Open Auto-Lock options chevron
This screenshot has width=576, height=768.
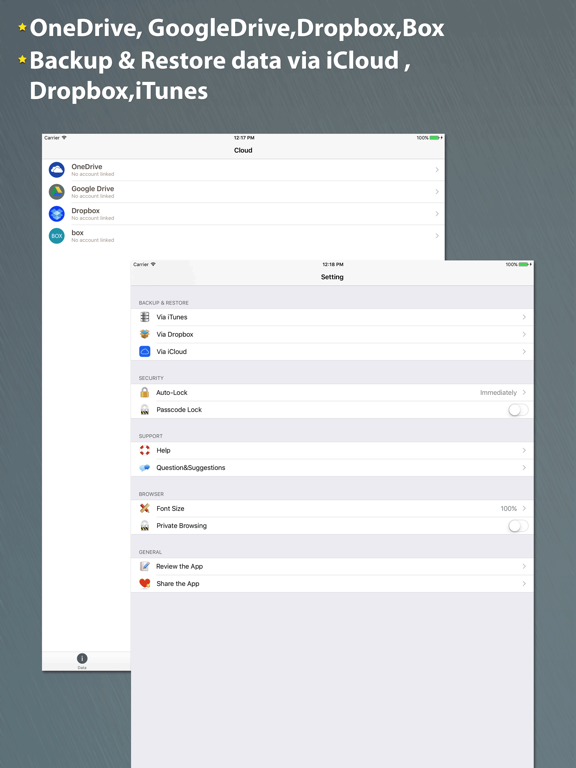pos(524,392)
